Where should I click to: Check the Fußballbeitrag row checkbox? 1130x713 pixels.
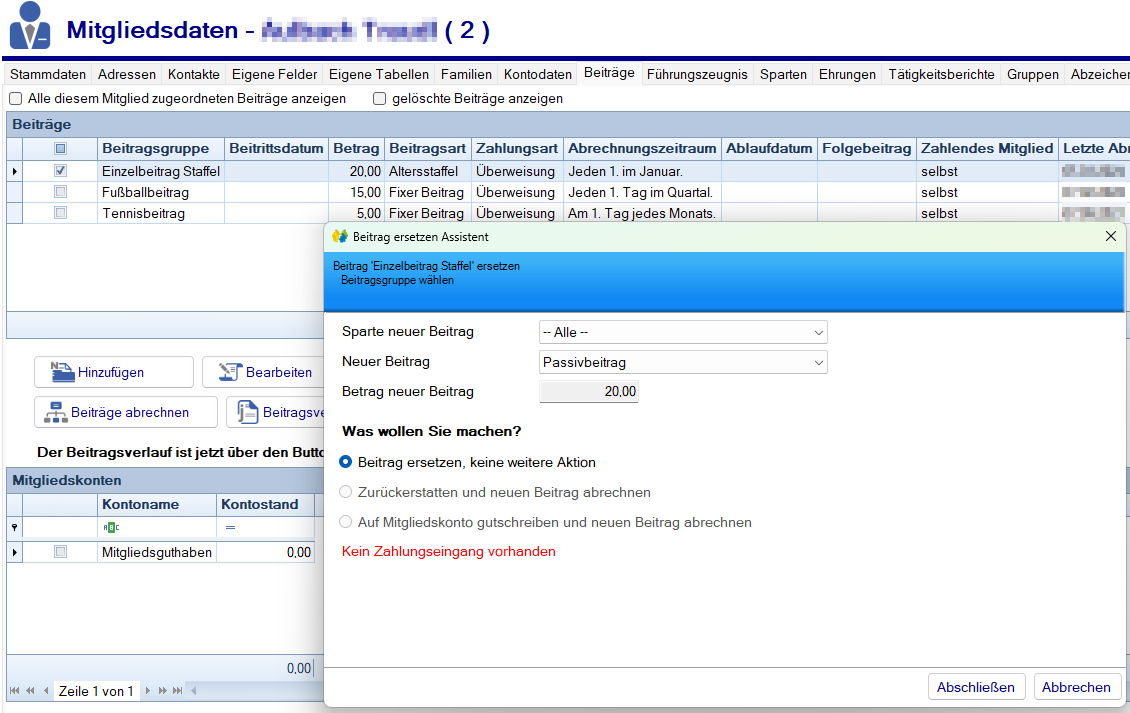tap(61, 192)
